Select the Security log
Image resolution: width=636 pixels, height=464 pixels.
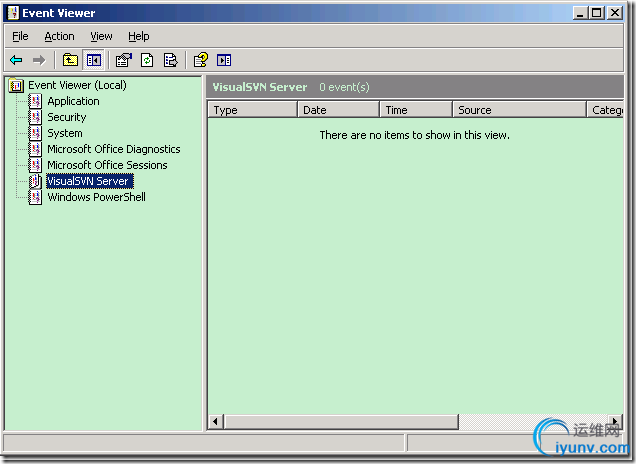click(67, 117)
